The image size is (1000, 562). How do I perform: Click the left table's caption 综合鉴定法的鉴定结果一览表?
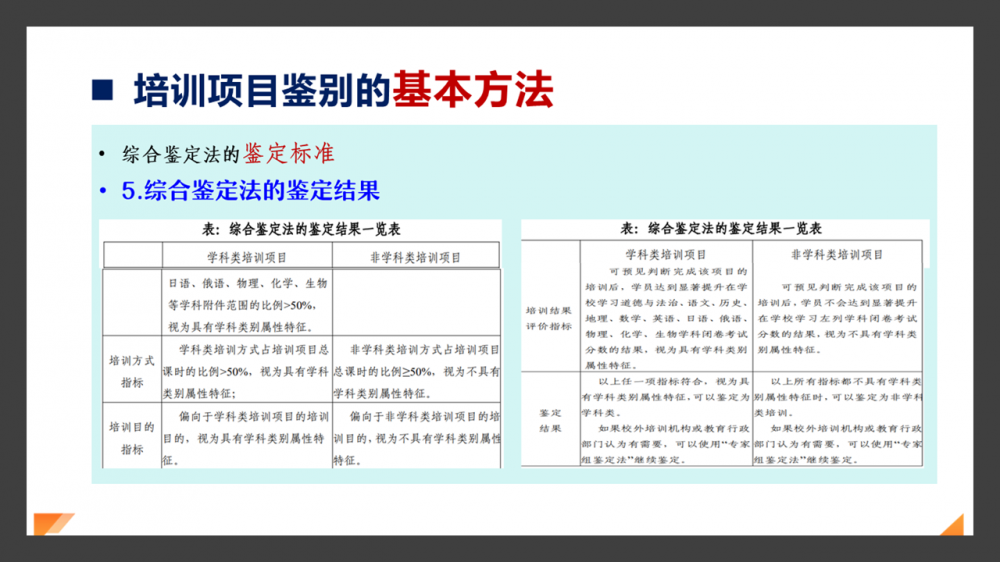300,229
